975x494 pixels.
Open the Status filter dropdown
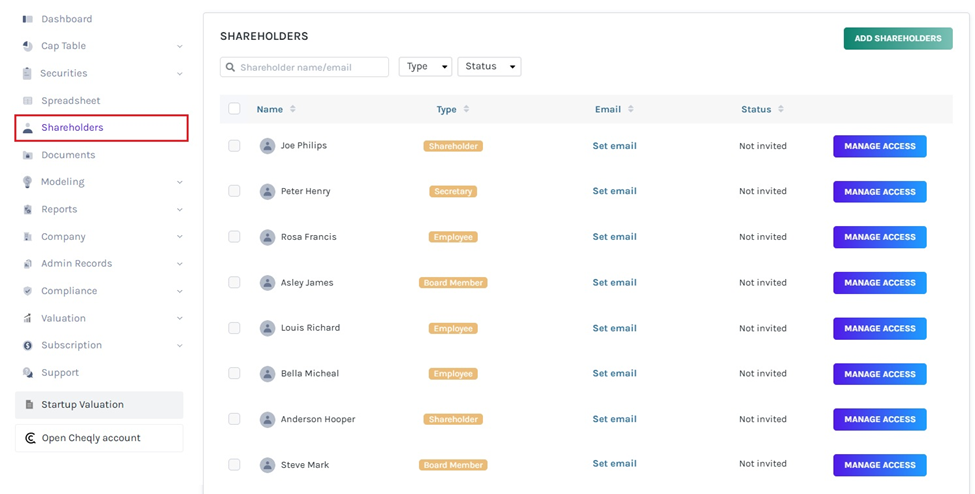coord(489,67)
